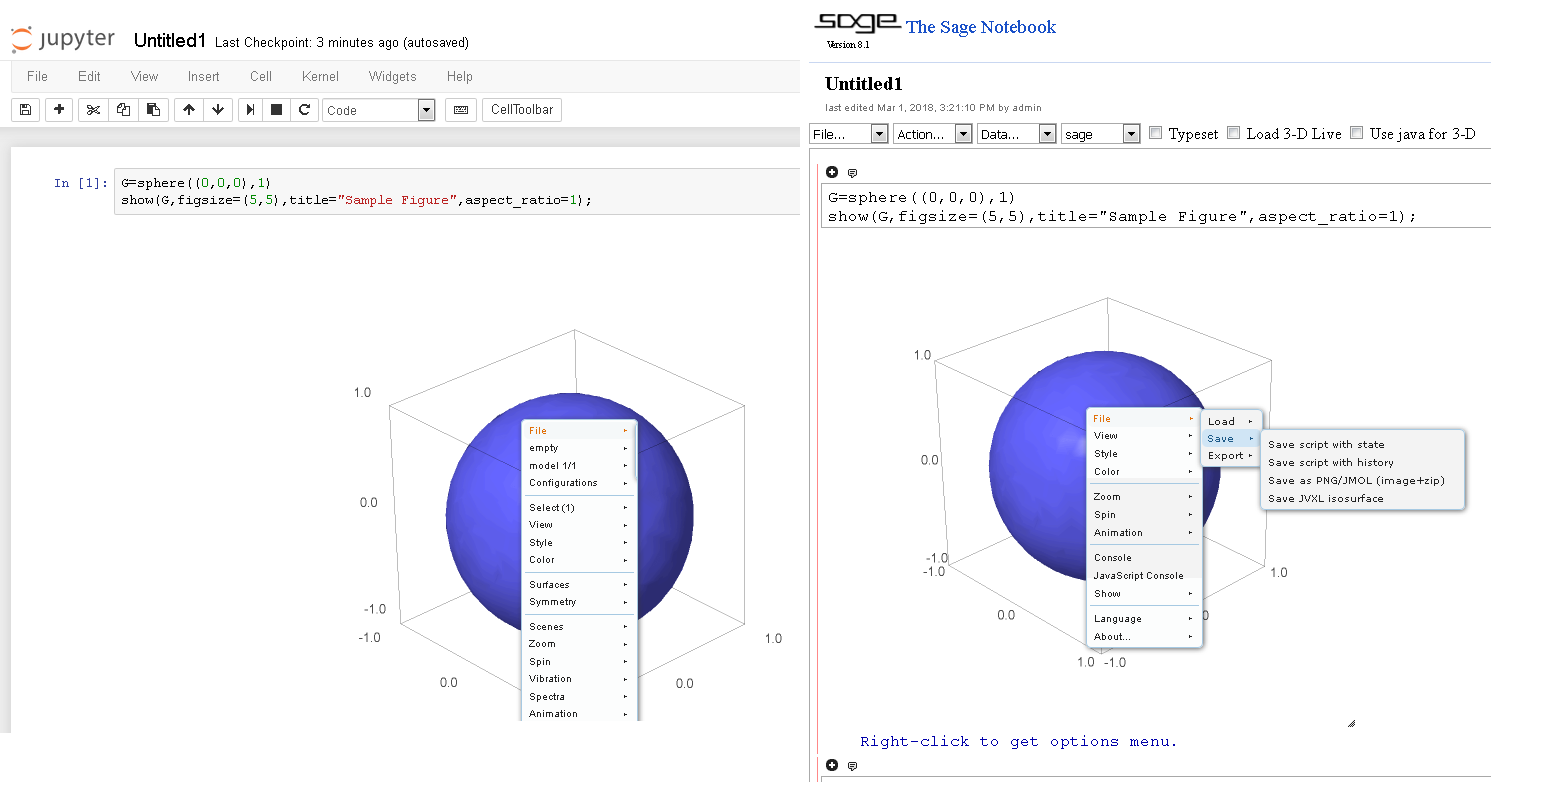This screenshot has height=795, width=1564.
Task: Open command palette keyboard icon
Action: coord(461,110)
